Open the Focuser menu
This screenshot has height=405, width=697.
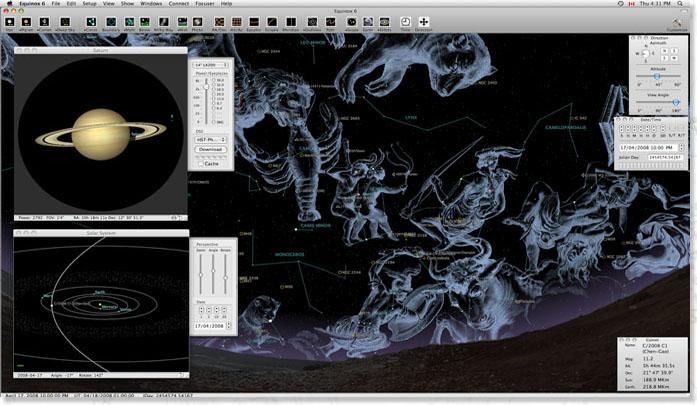point(204,3)
